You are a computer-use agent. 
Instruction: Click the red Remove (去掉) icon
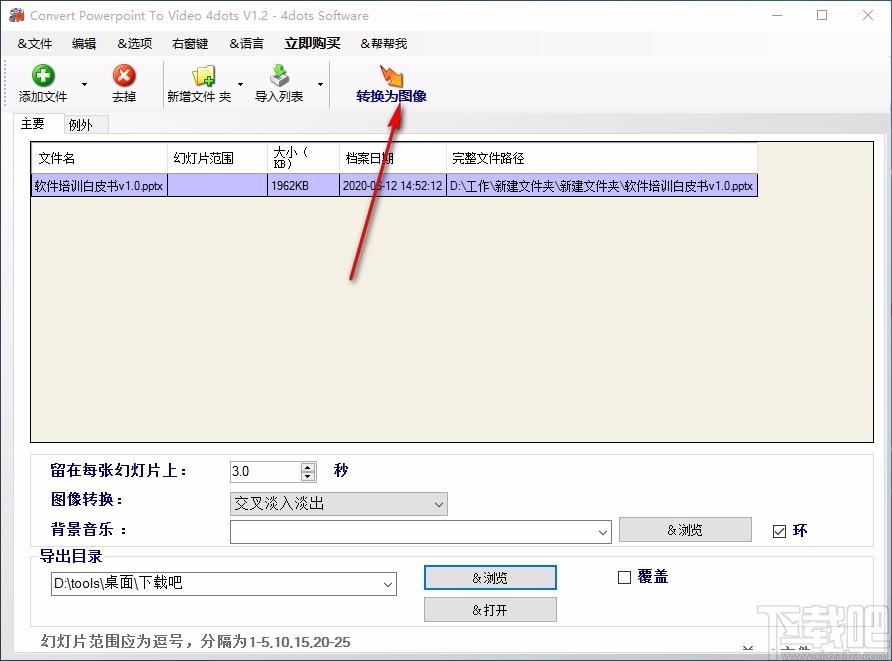coord(123,76)
